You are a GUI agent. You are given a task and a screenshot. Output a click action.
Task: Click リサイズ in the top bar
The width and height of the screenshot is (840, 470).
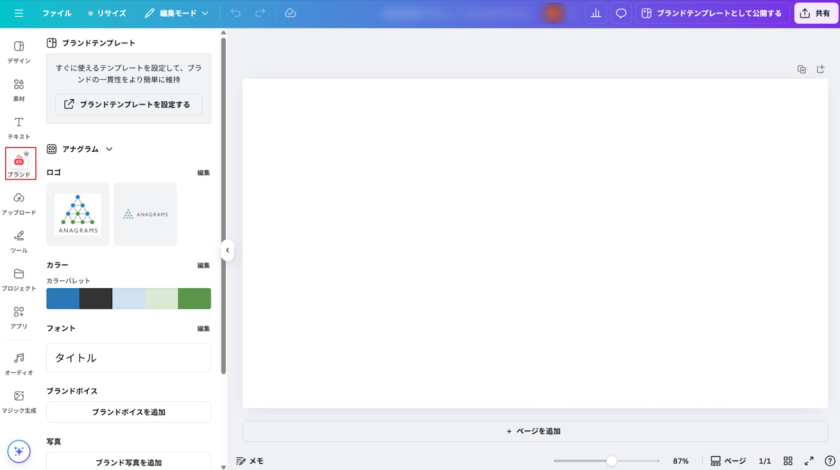click(x=106, y=13)
